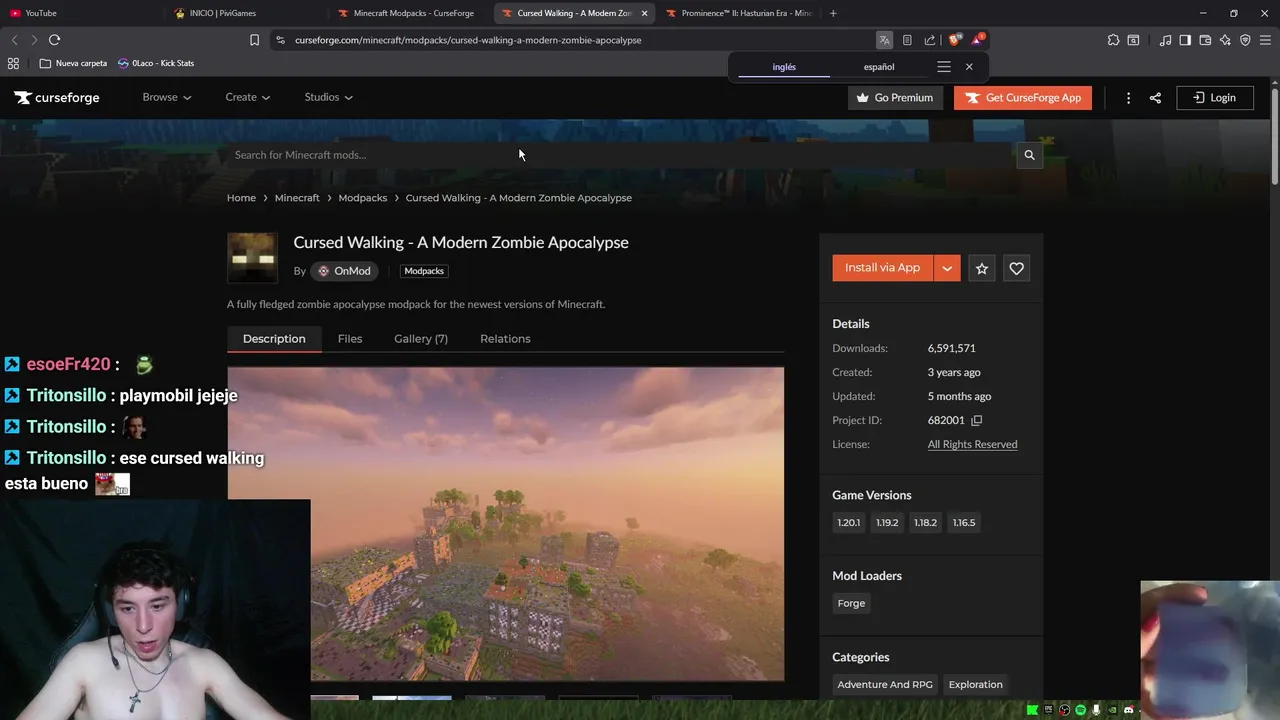Click the Modpacks breadcrumb link
Screen dimensions: 1280x720
tap(362, 198)
